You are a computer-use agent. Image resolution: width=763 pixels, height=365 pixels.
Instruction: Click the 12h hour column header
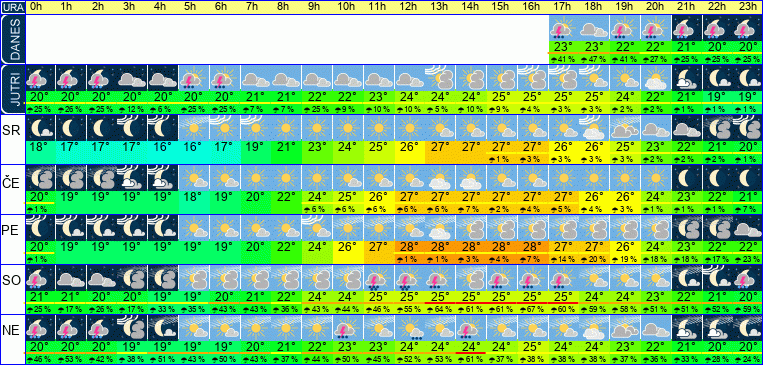(x=409, y=7)
